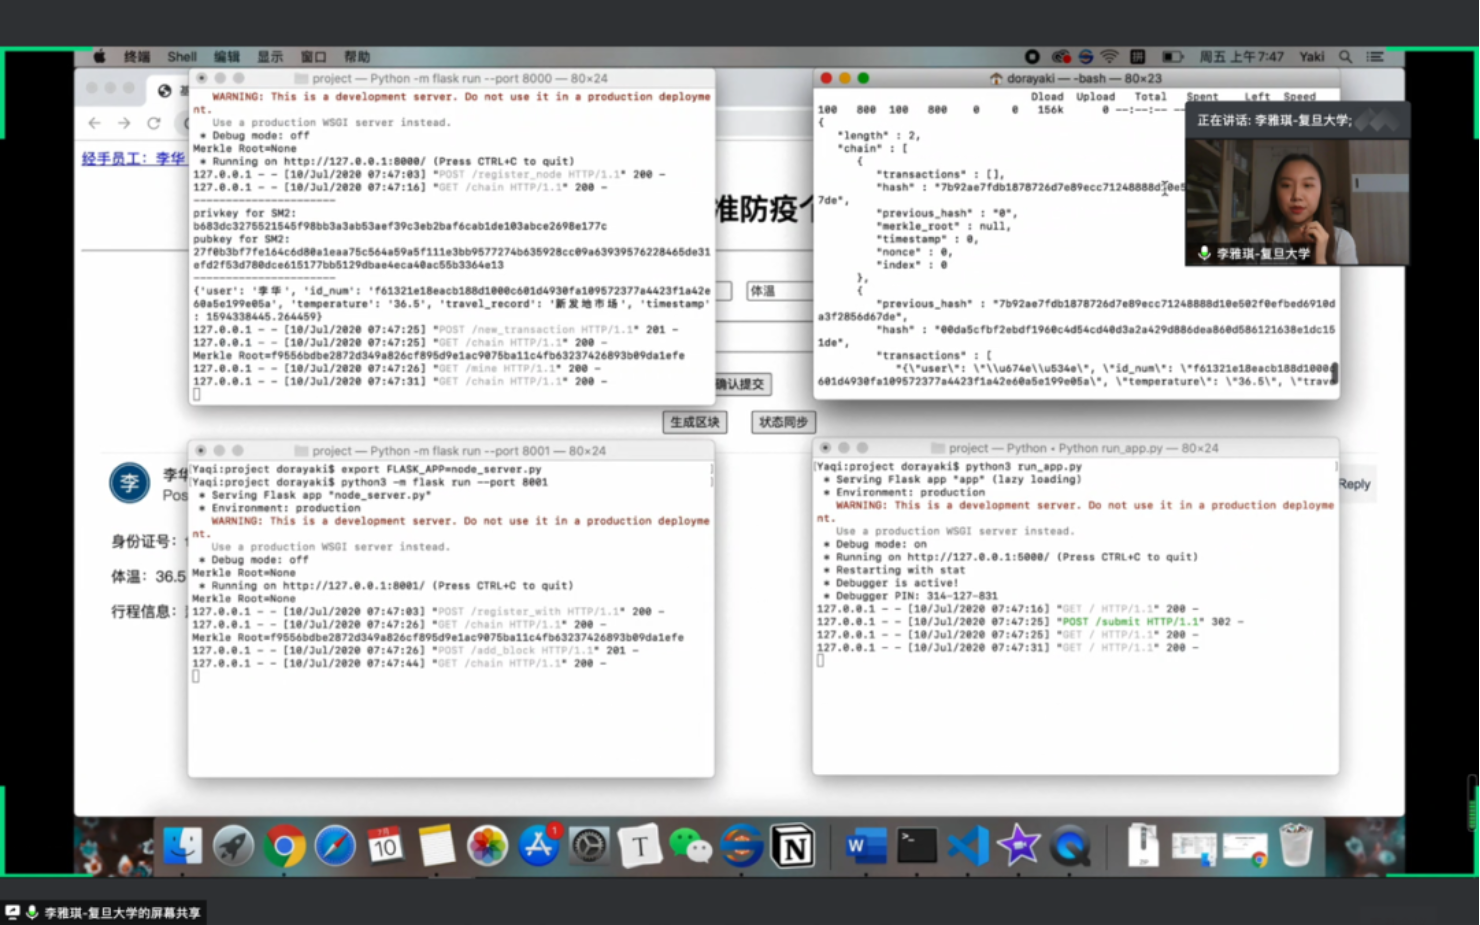Focus the dorayaki bash terminal title bar
Image resolution: width=1480 pixels, height=925 pixels.
[x=1076, y=78]
